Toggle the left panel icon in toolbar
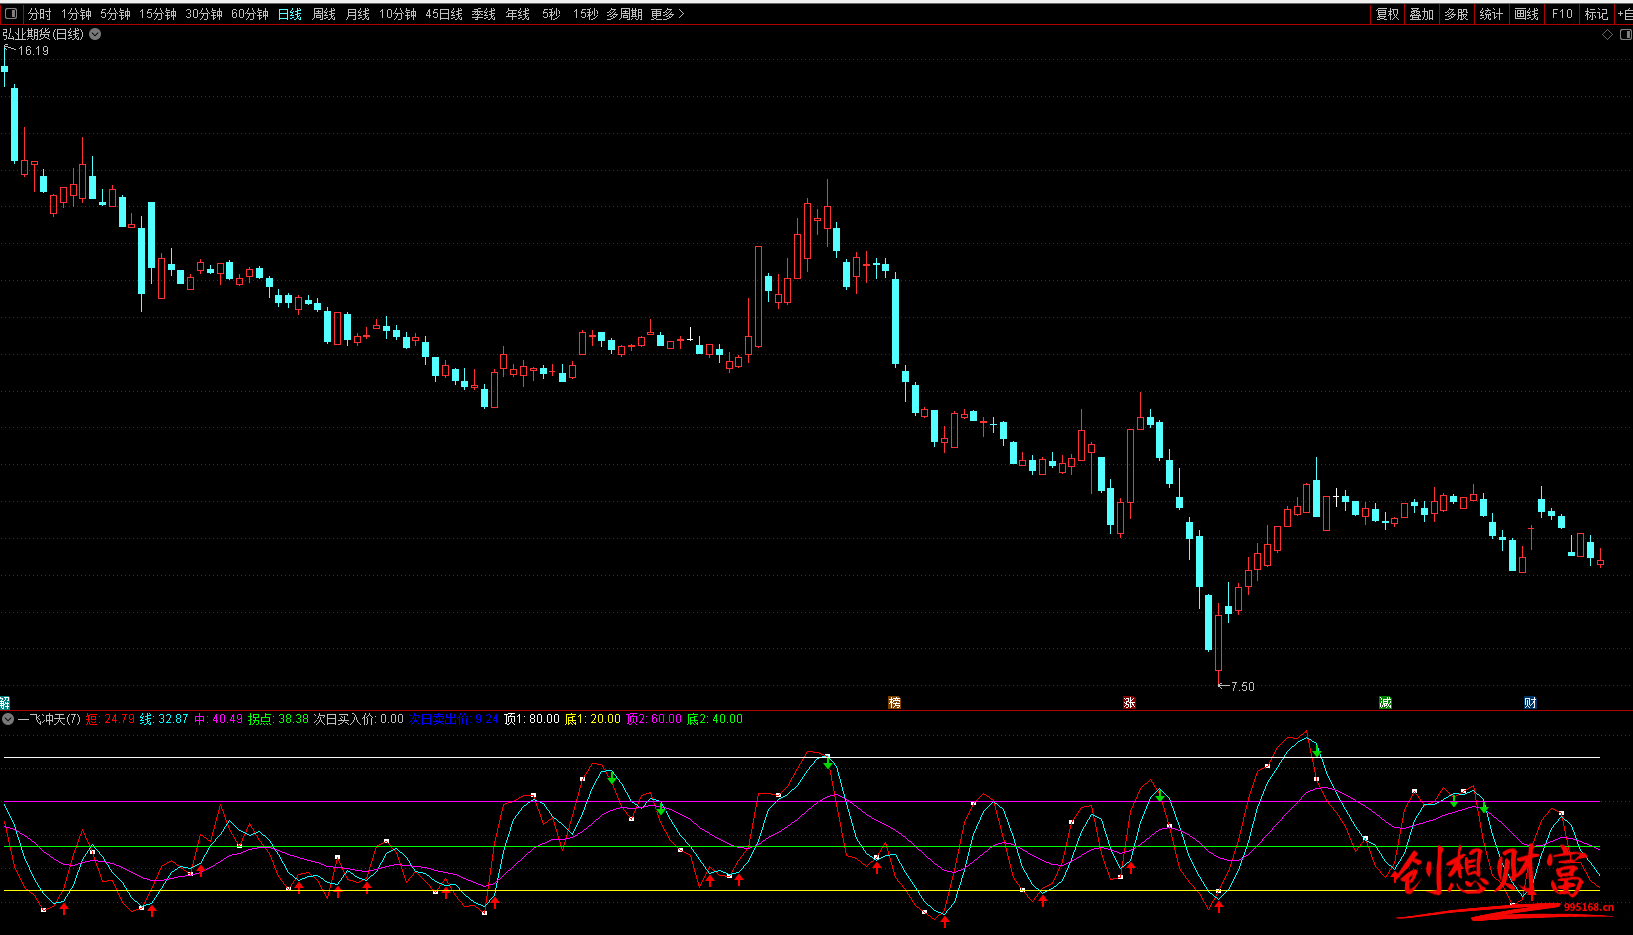 pyautogui.click(x=11, y=14)
